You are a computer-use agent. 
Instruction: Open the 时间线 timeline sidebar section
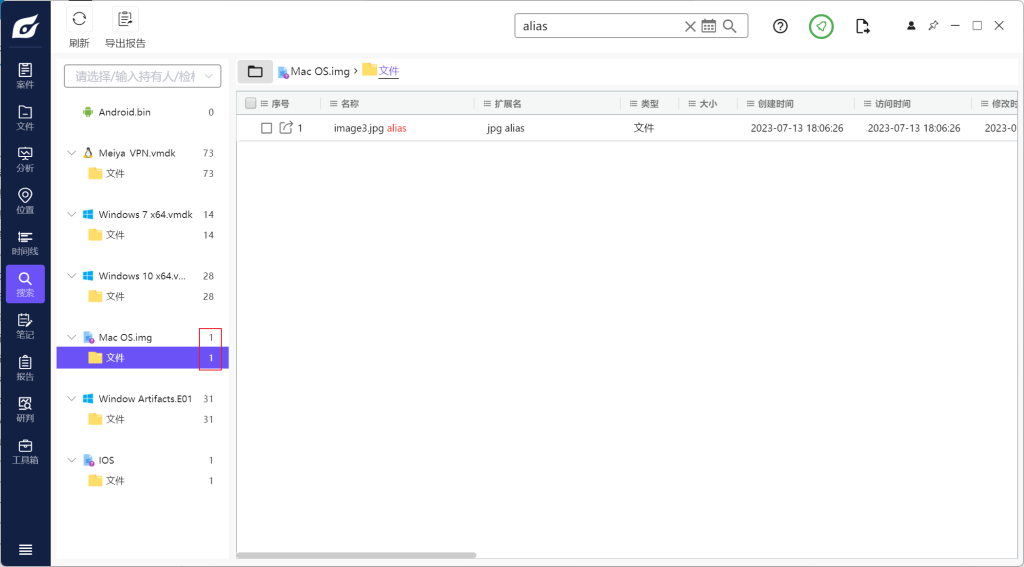coord(25,242)
